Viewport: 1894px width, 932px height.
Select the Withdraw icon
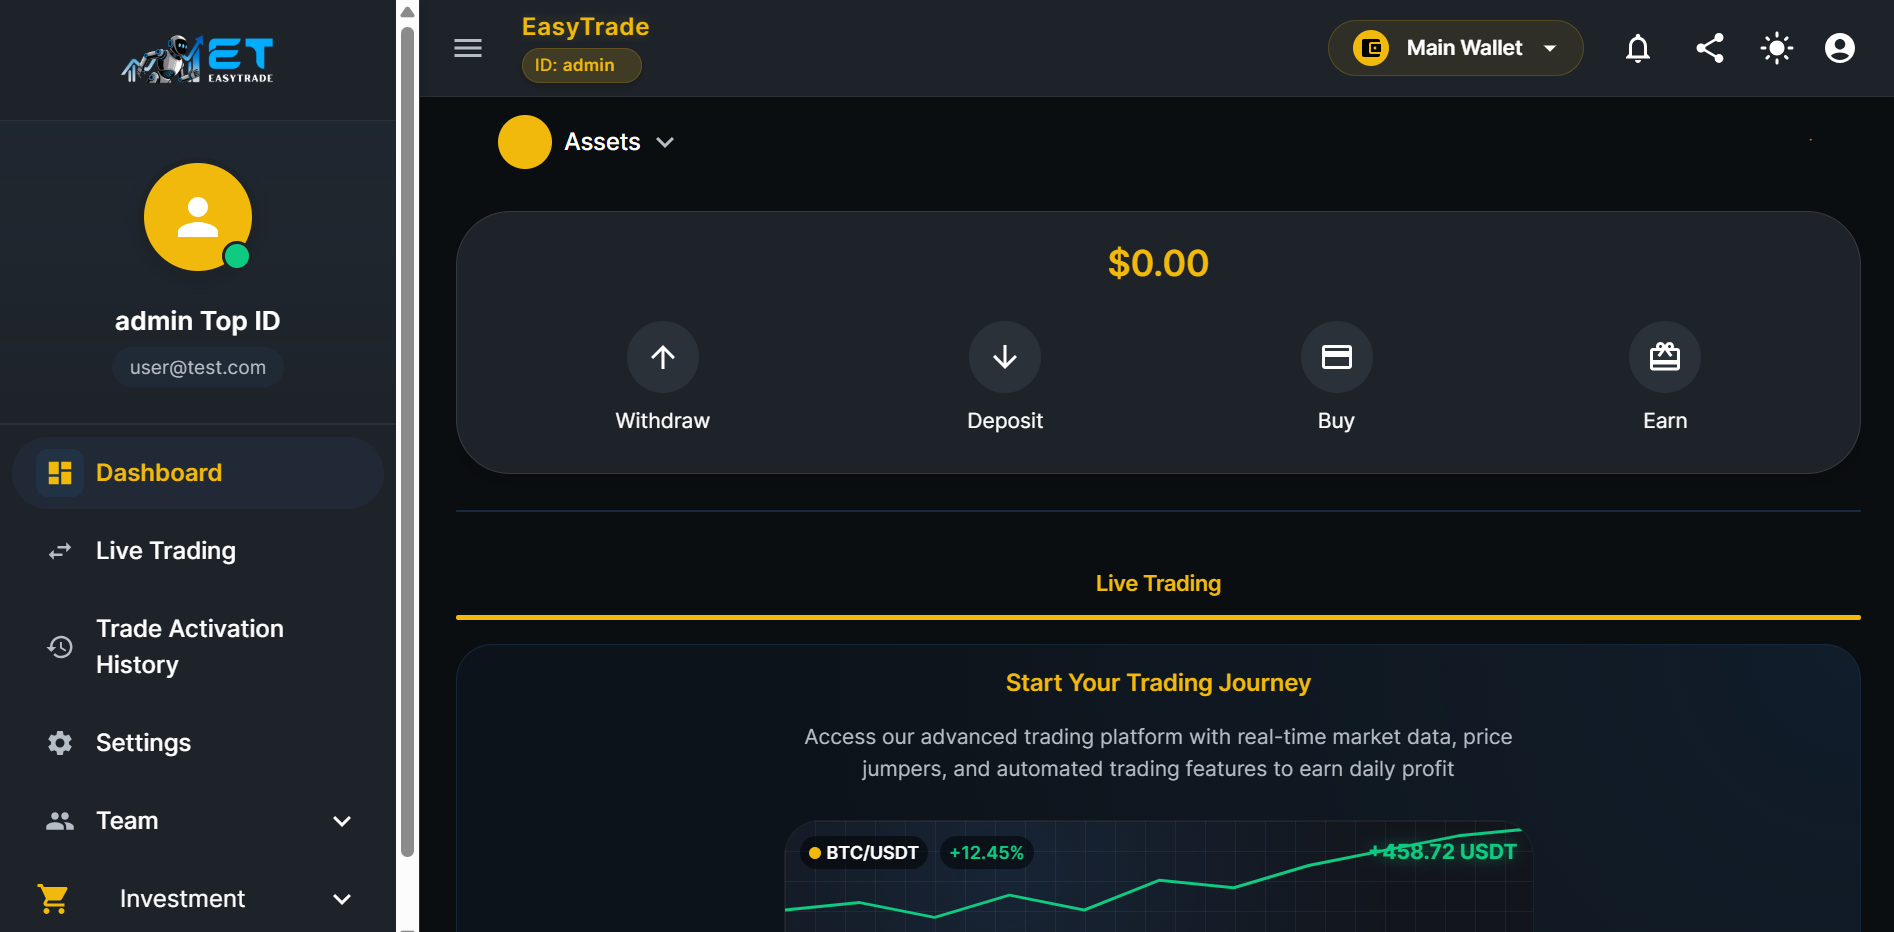(662, 357)
